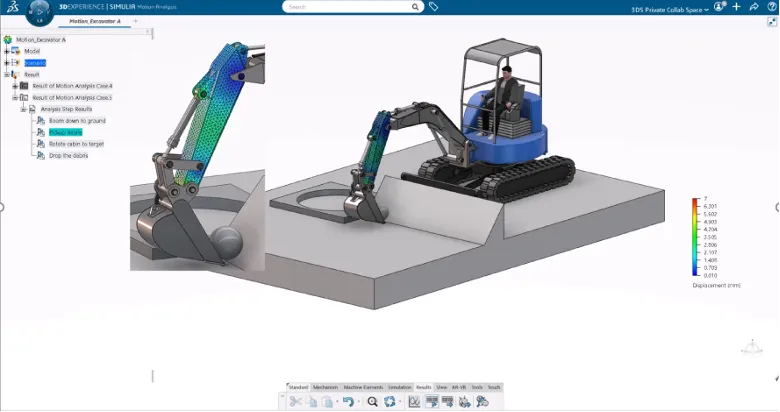Image resolution: width=780 pixels, height=412 pixels.
Task: Click the Cut scissors icon
Action: (x=296, y=401)
